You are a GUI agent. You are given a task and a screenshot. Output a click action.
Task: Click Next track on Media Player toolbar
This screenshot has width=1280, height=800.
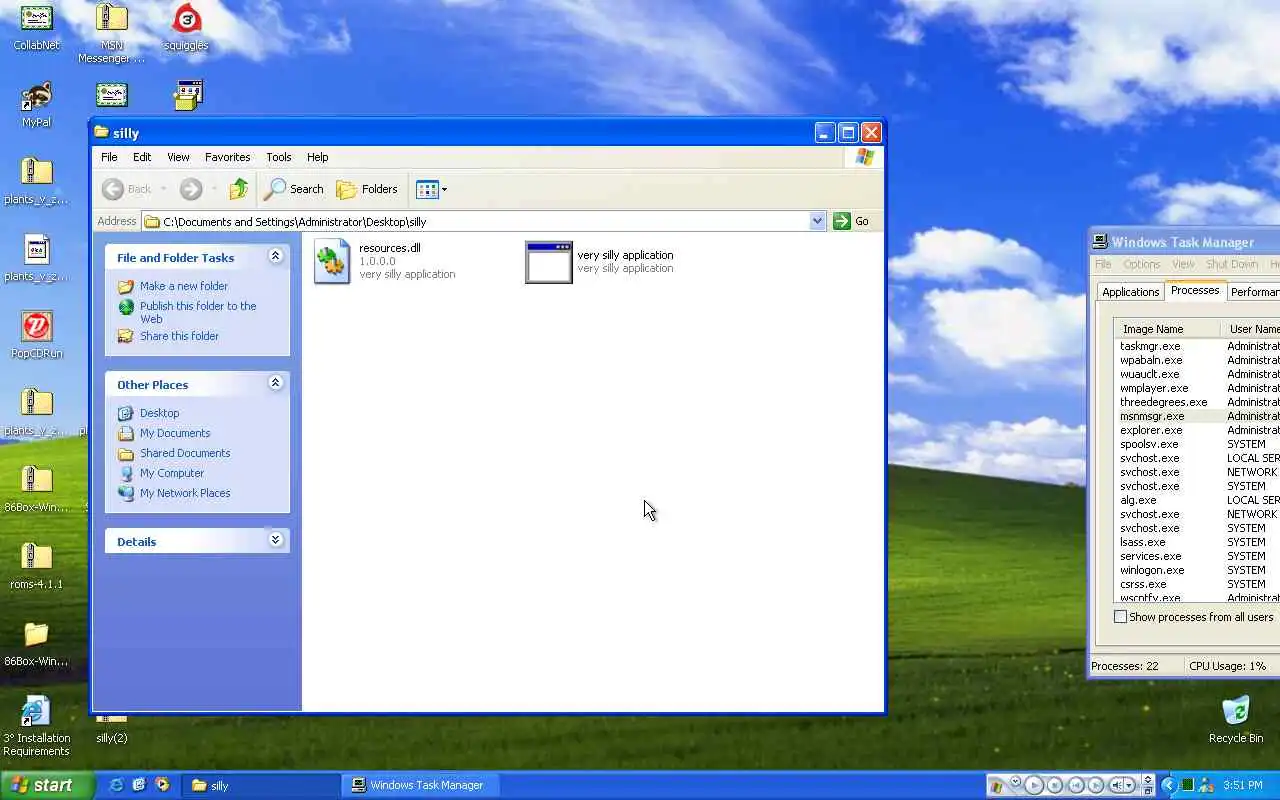point(1096,785)
